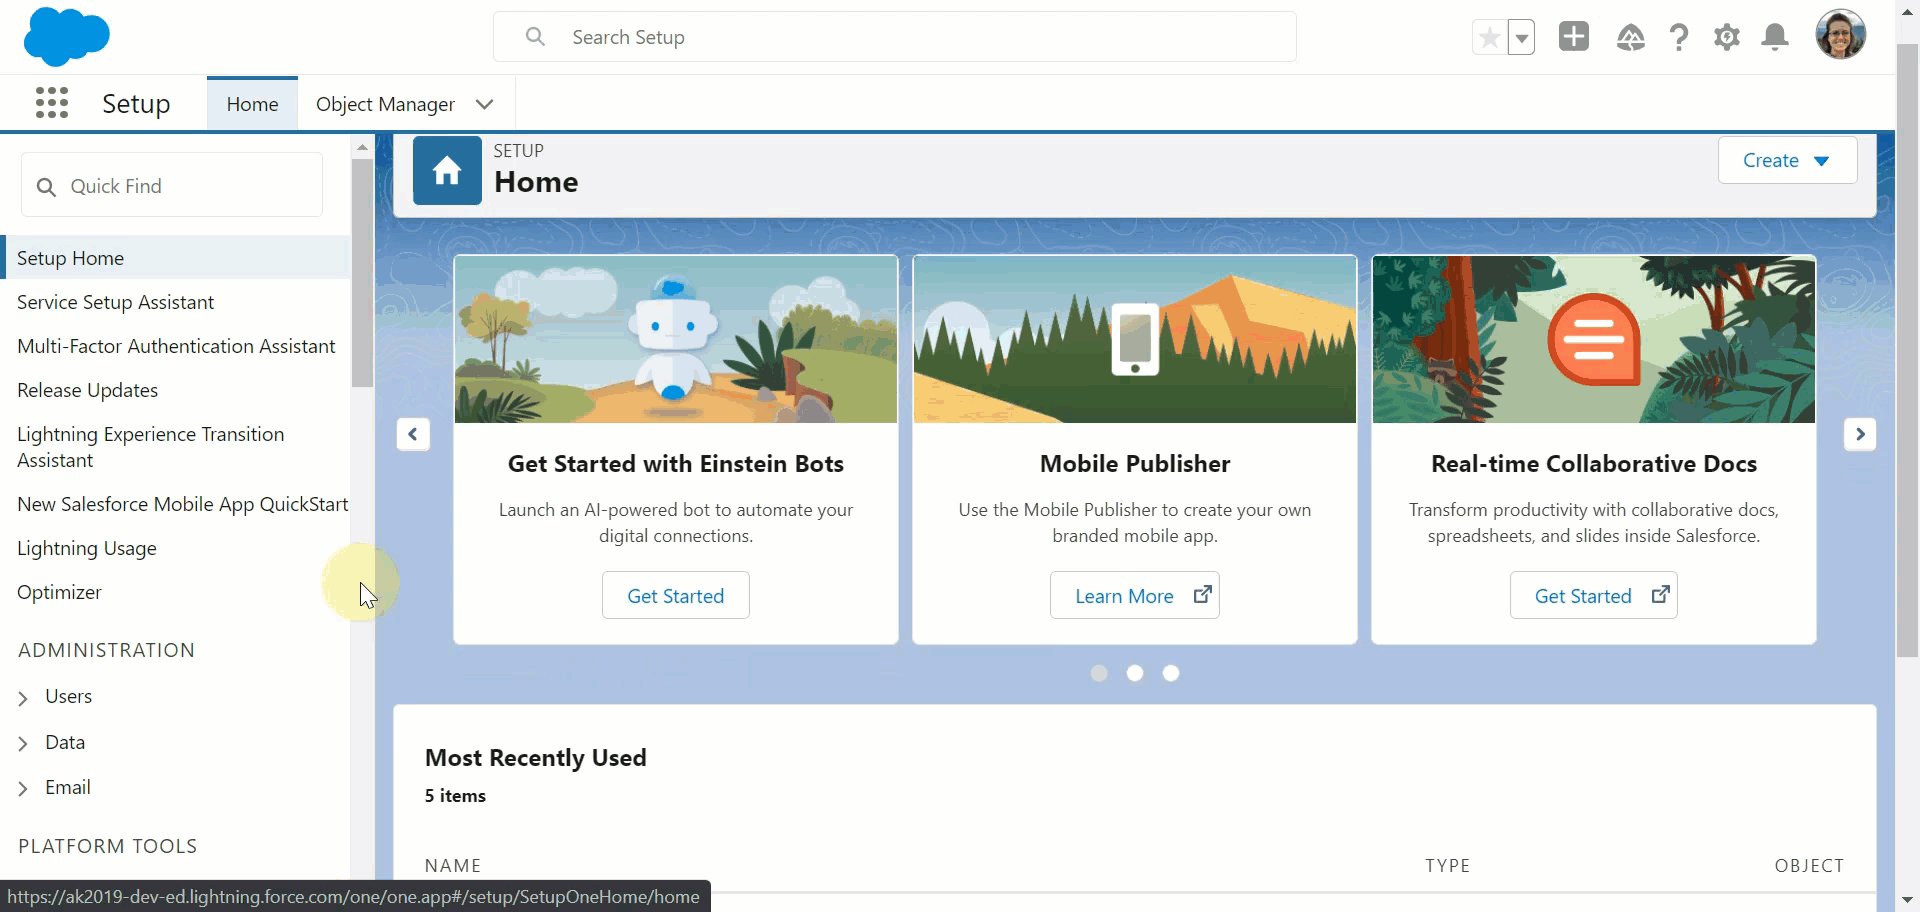Click the Get Started with Einstein Bots title
Viewport: 1920px width, 912px height.
675,464
